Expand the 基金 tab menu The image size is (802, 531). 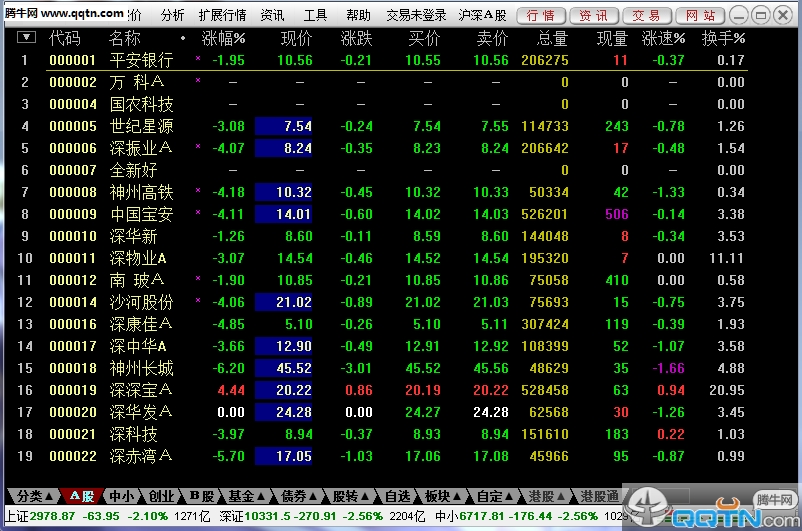246,496
